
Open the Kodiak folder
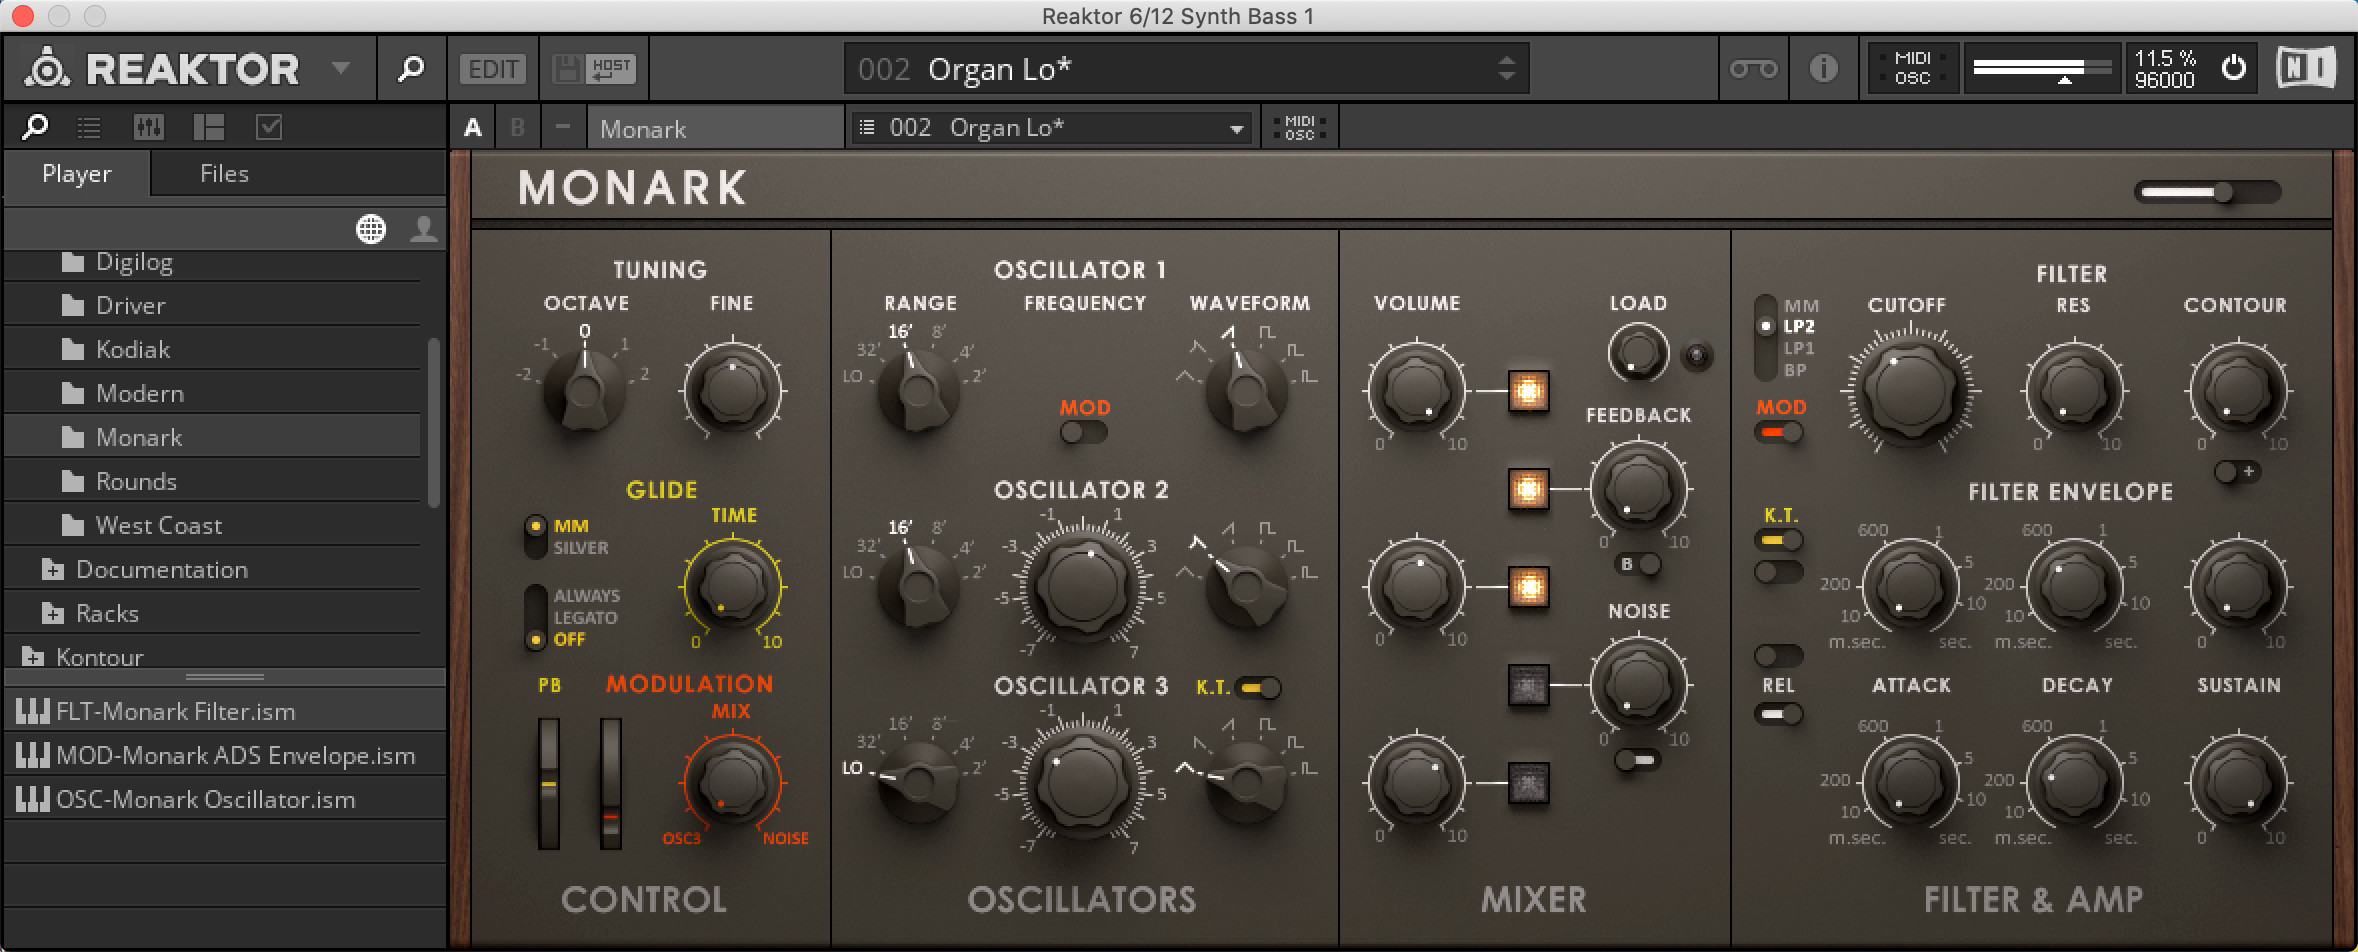[x=213, y=350]
